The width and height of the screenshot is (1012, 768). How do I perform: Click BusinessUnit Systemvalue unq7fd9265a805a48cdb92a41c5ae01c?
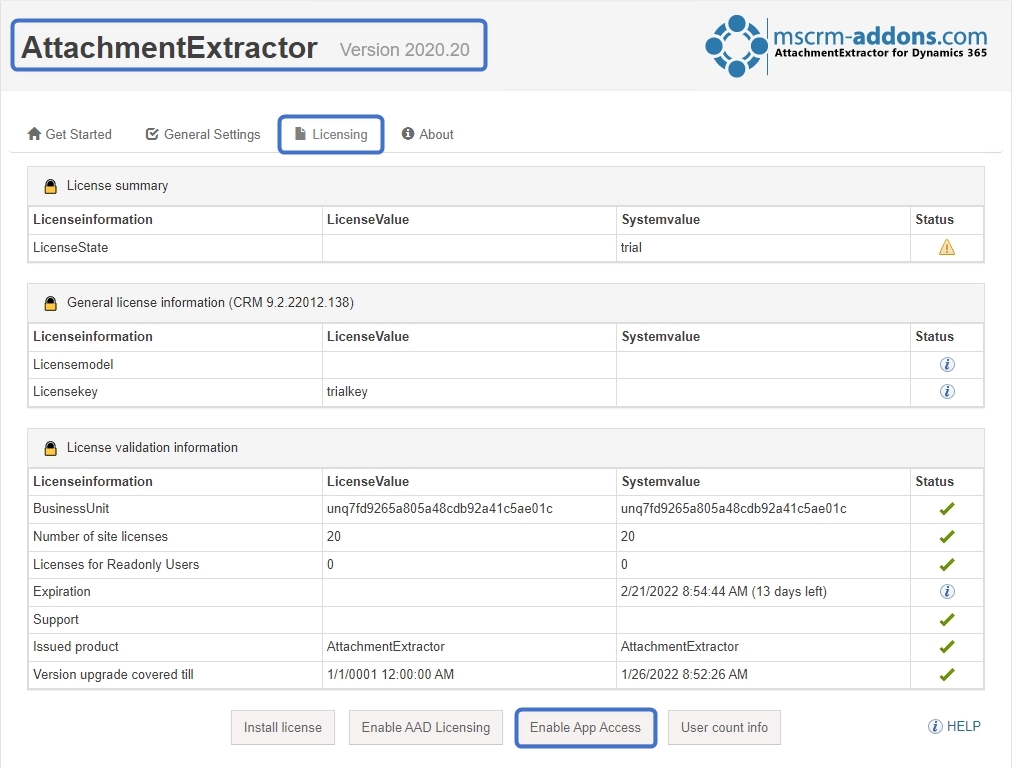(x=734, y=509)
